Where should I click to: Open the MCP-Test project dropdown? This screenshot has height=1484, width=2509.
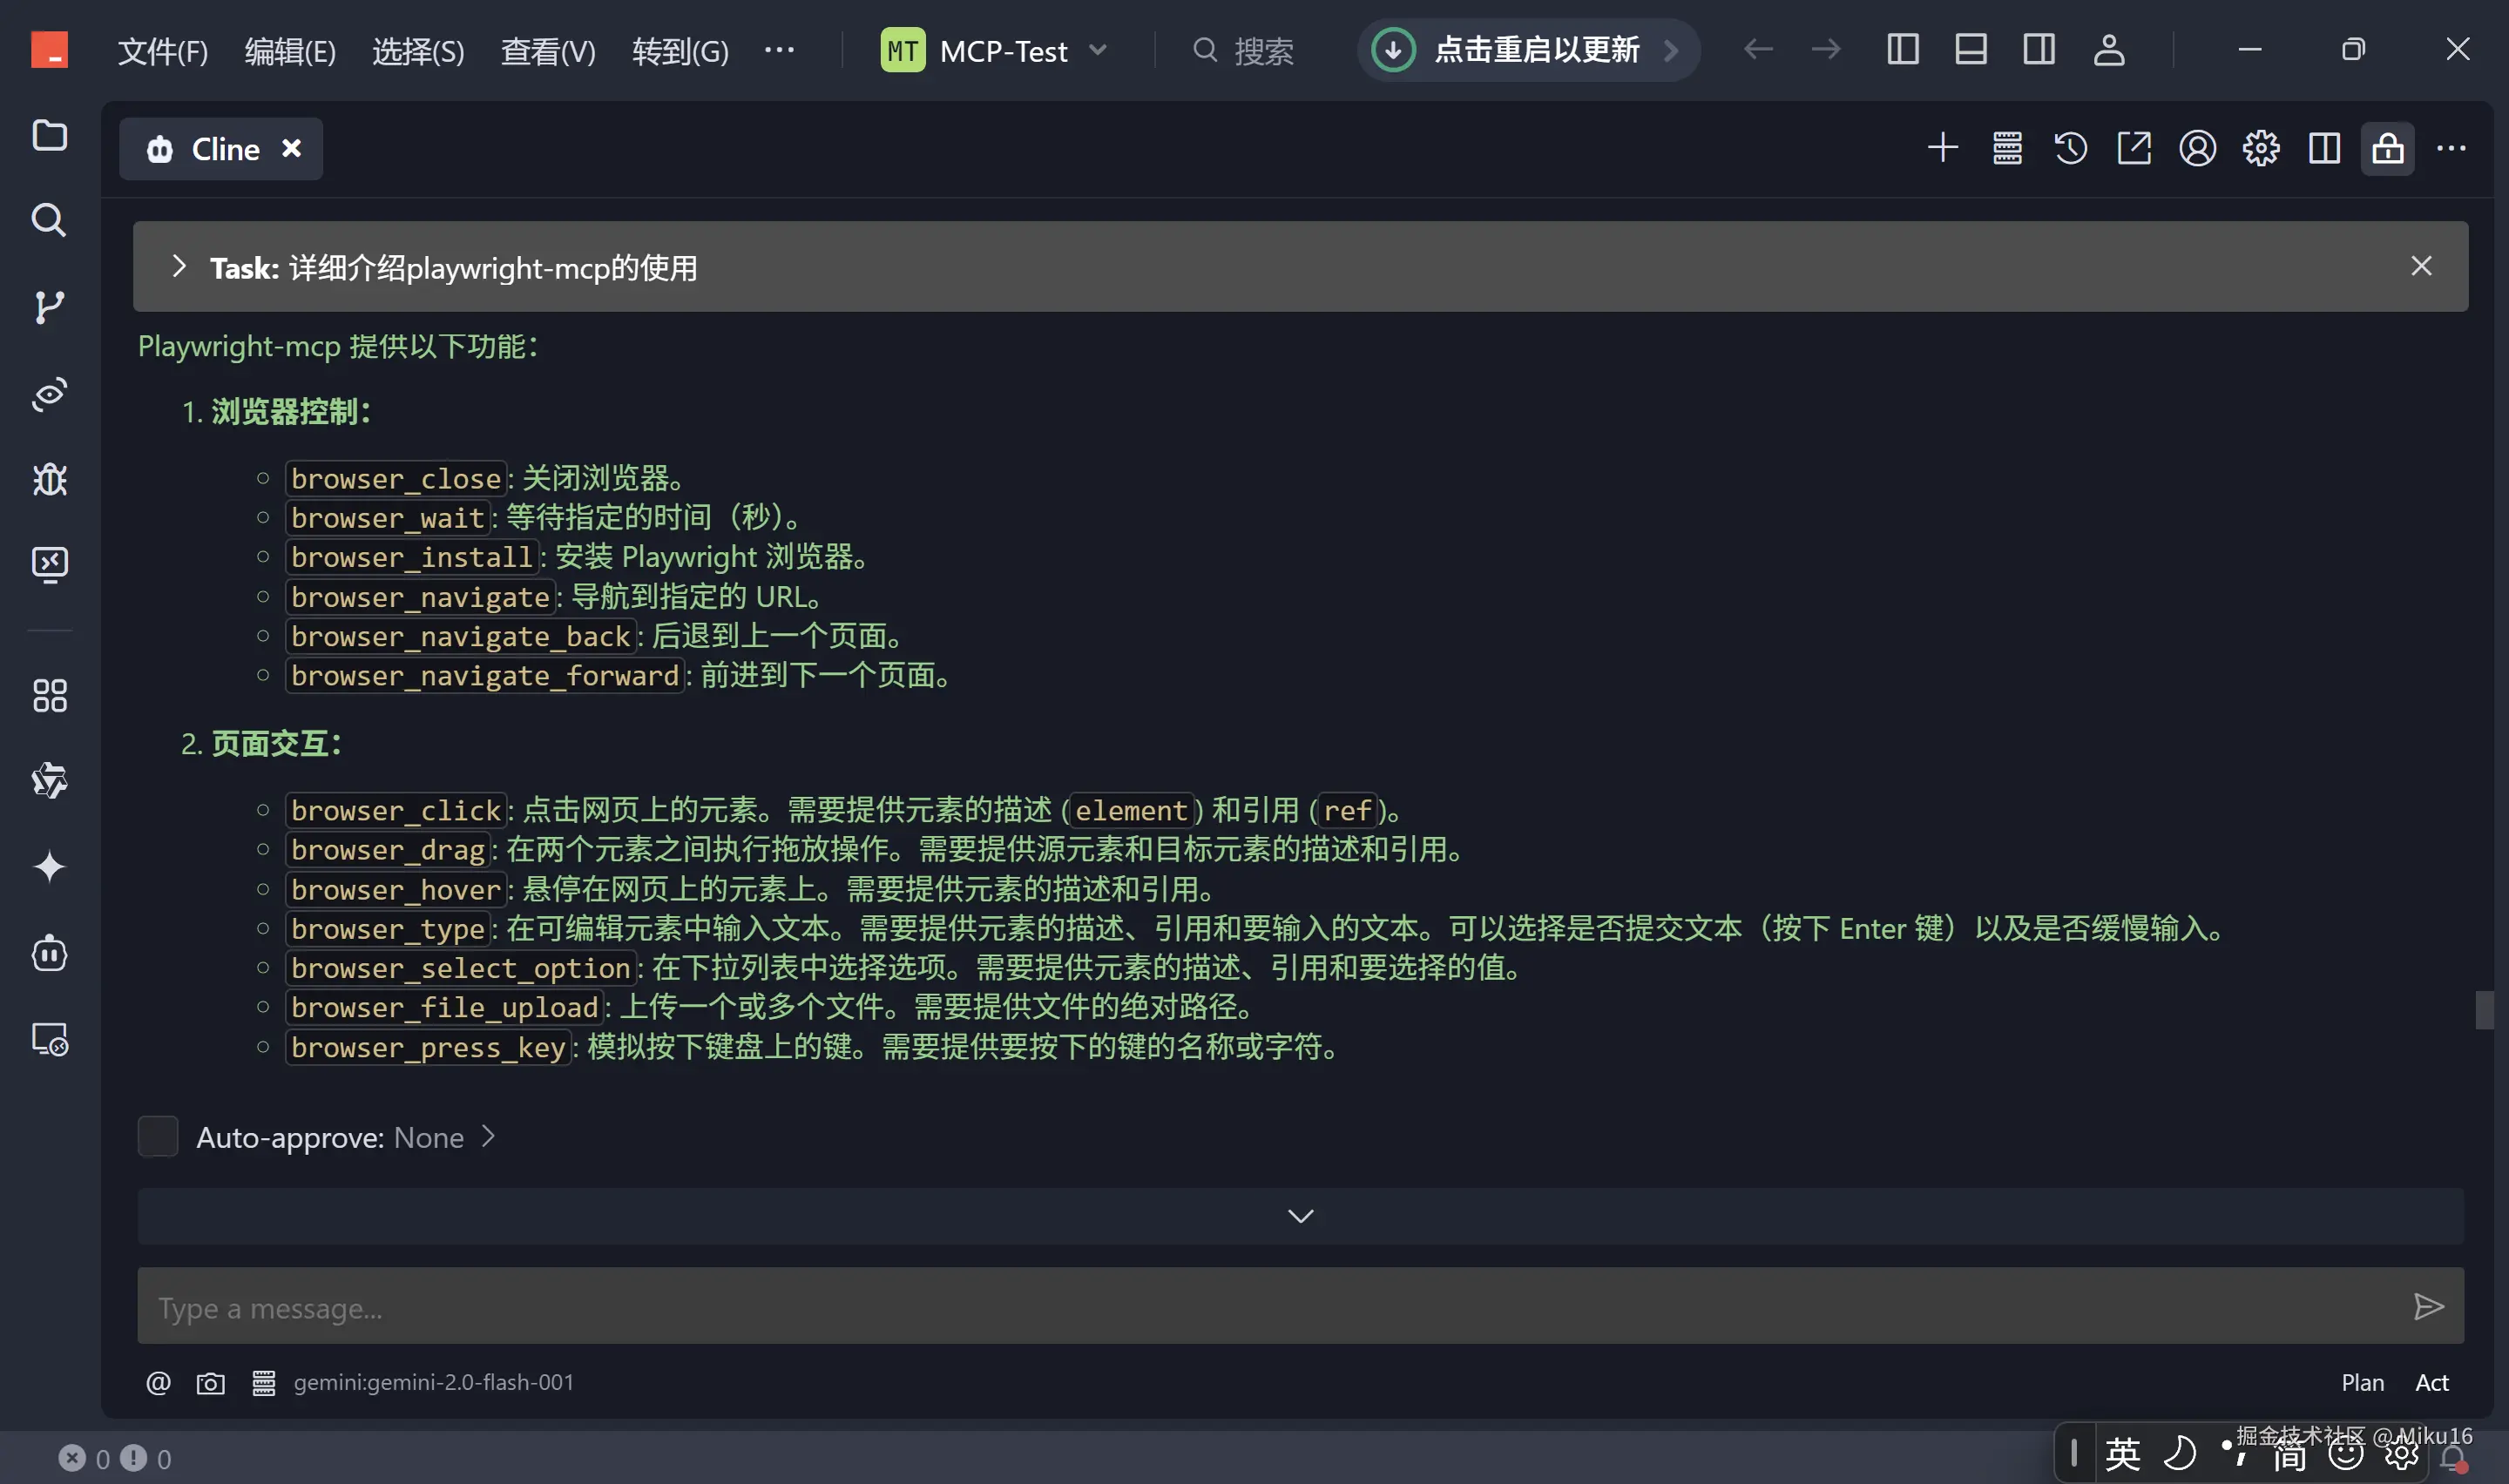pyautogui.click(x=995, y=50)
